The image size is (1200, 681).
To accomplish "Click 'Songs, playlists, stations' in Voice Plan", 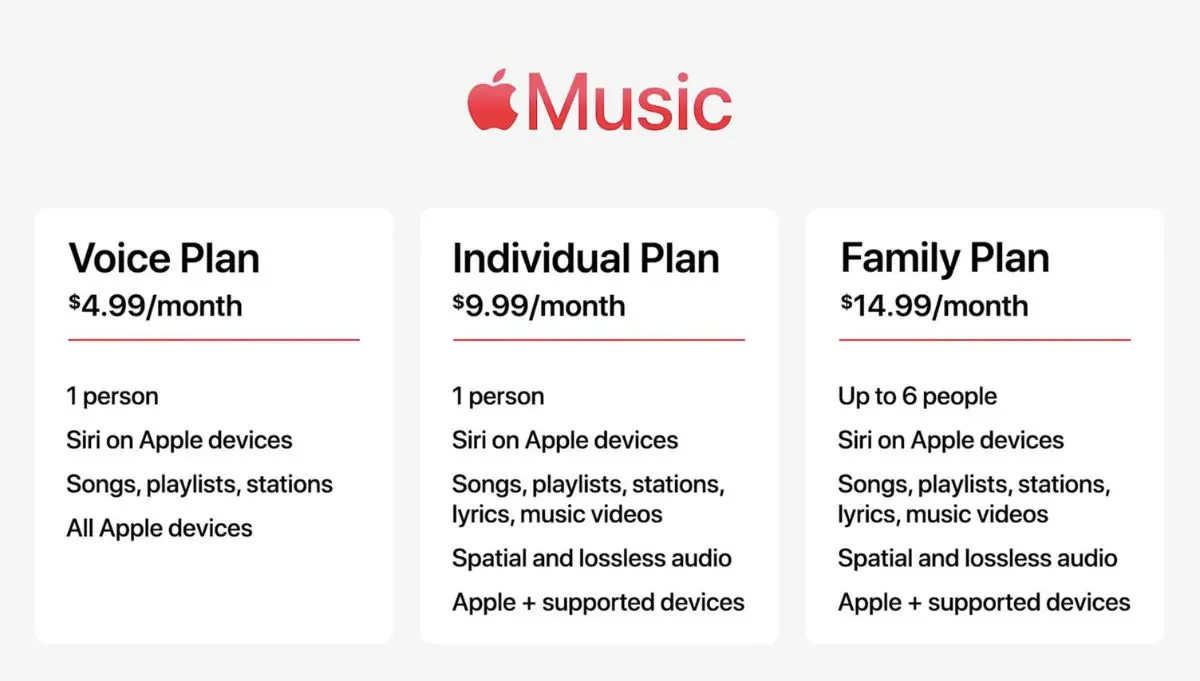I will [199, 484].
